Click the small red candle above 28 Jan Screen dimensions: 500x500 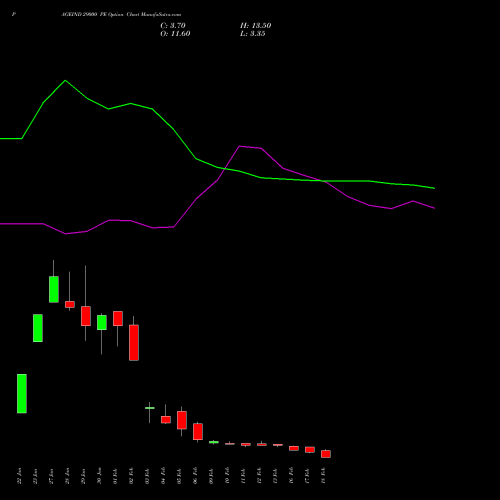(x=70, y=304)
